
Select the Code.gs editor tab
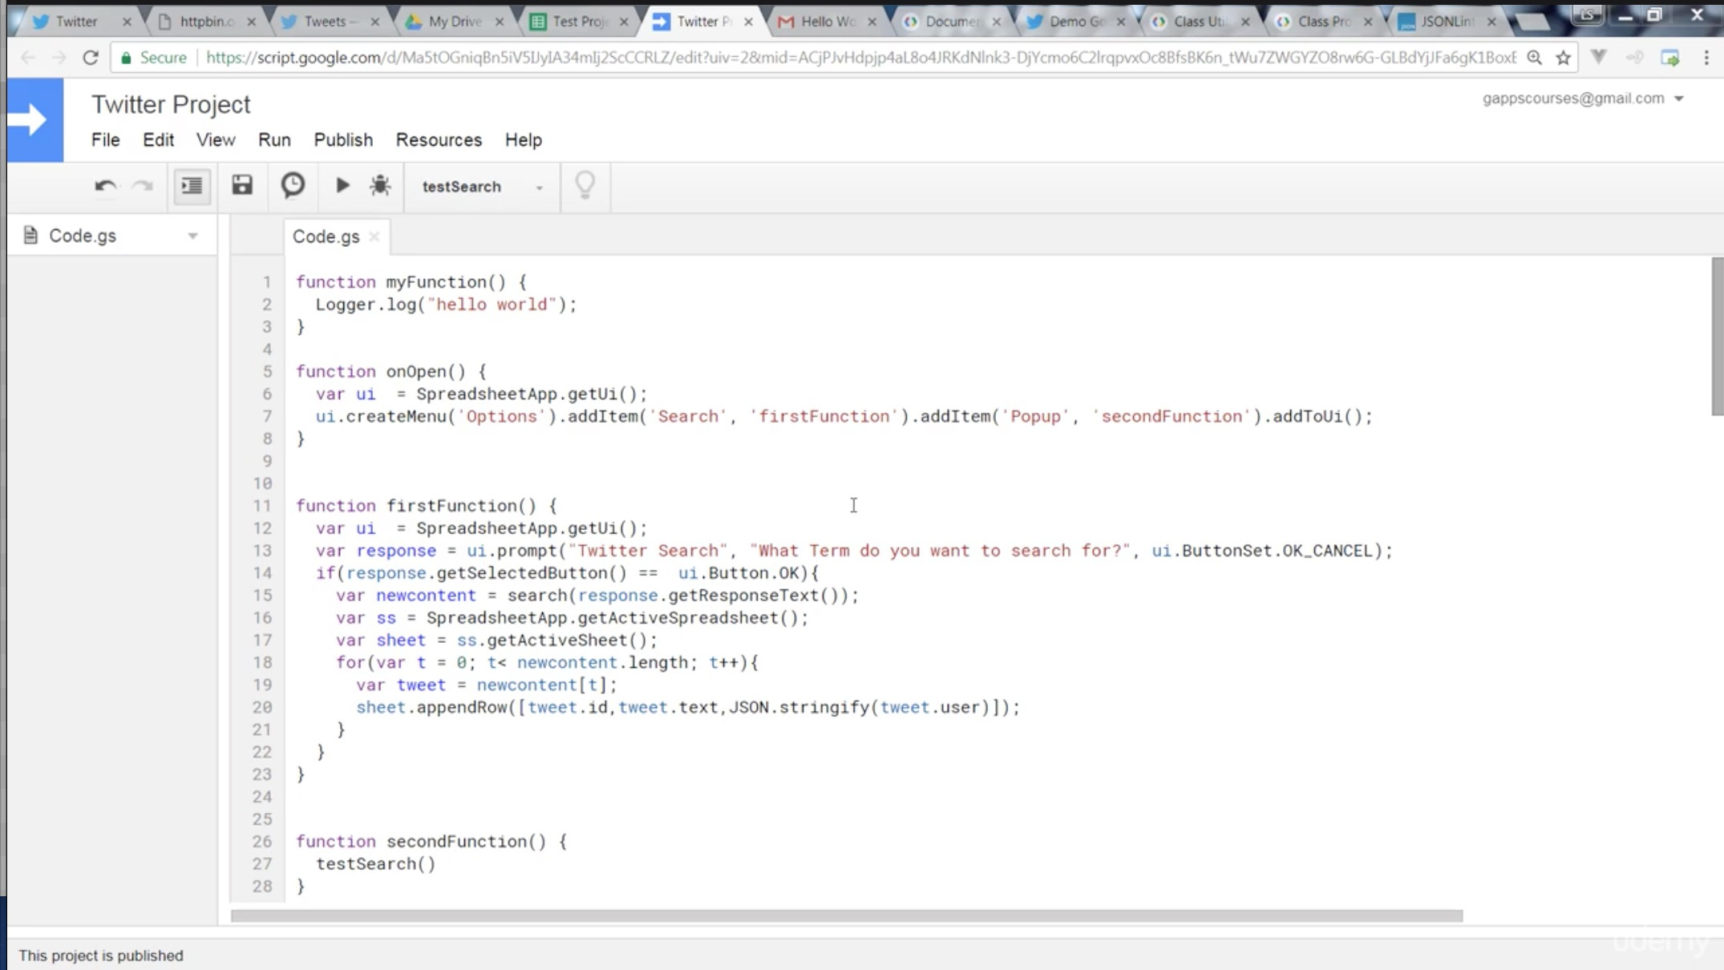(326, 237)
